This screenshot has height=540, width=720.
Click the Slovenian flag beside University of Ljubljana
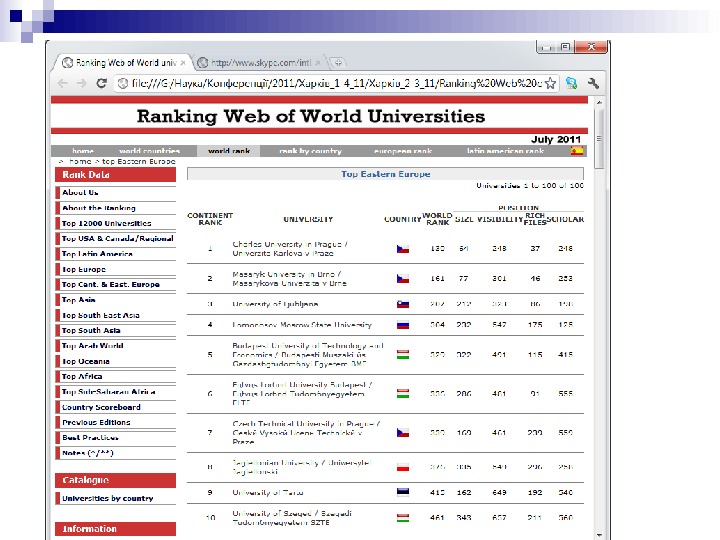coord(403,304)
